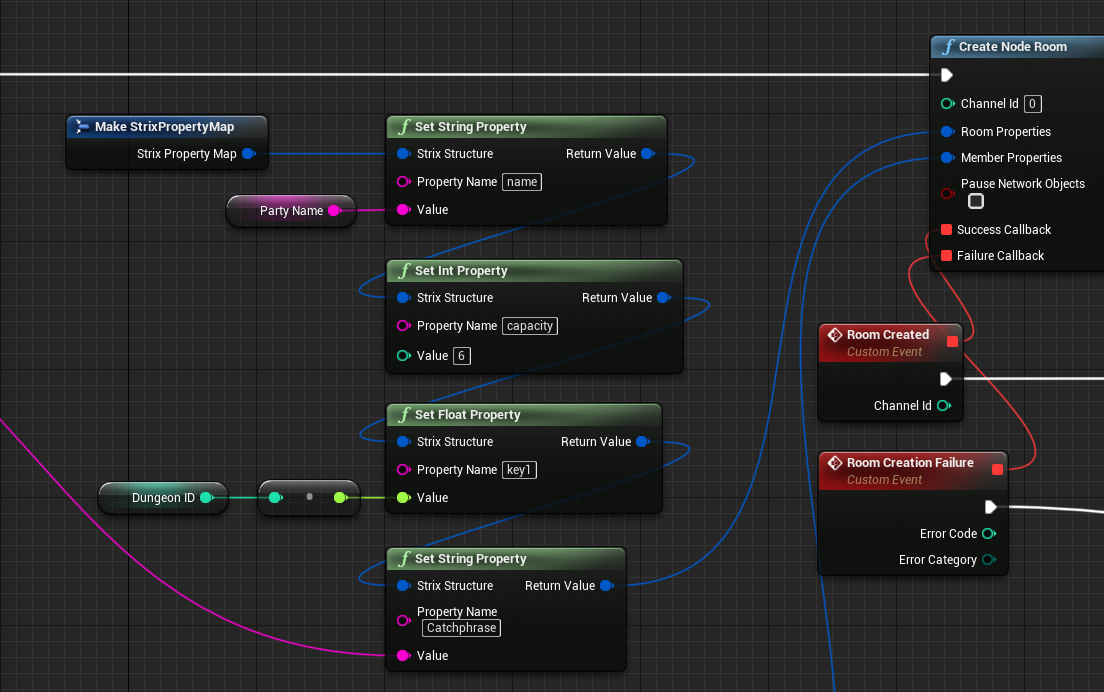Click the Error Category output pin

point(989,560)
